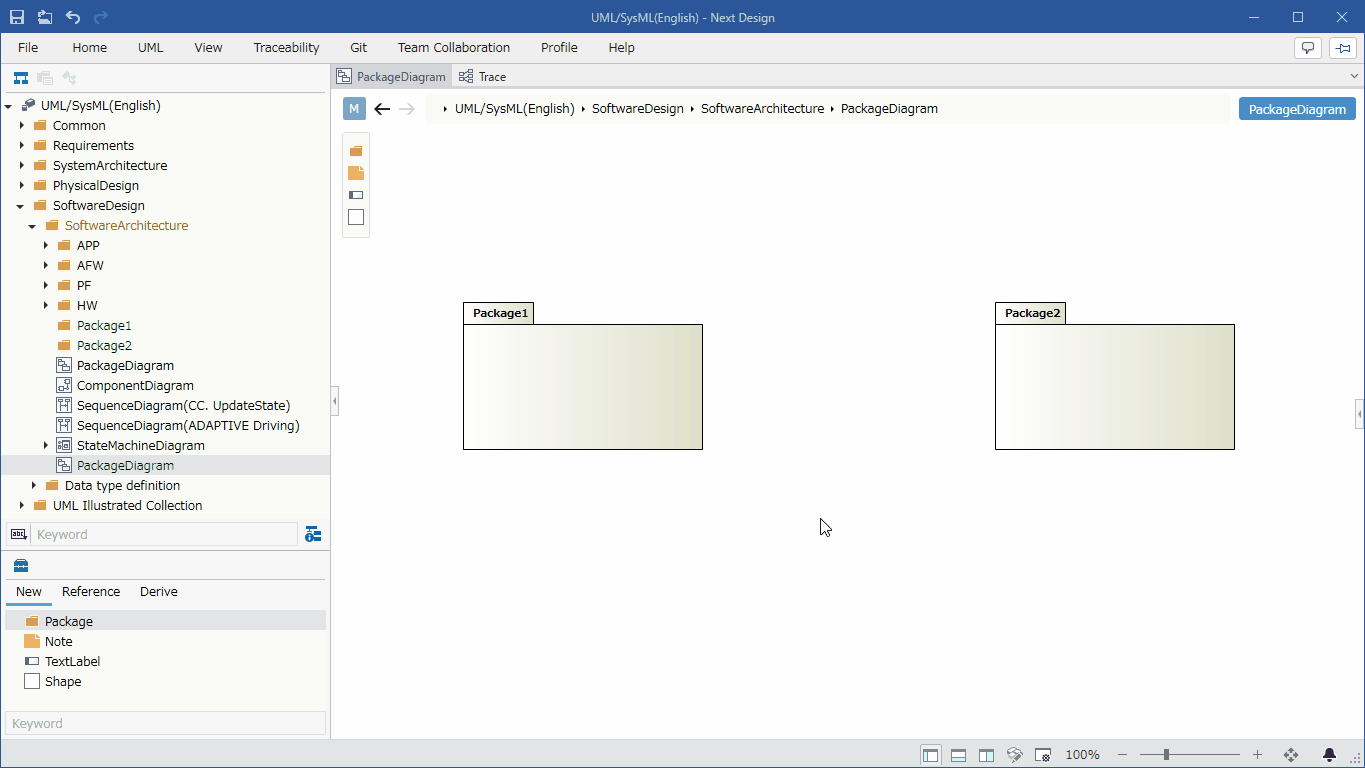Open the editor tab list dropdown
The height and width of the screenshot is (768, 1365).
(x=1354, y=76)
